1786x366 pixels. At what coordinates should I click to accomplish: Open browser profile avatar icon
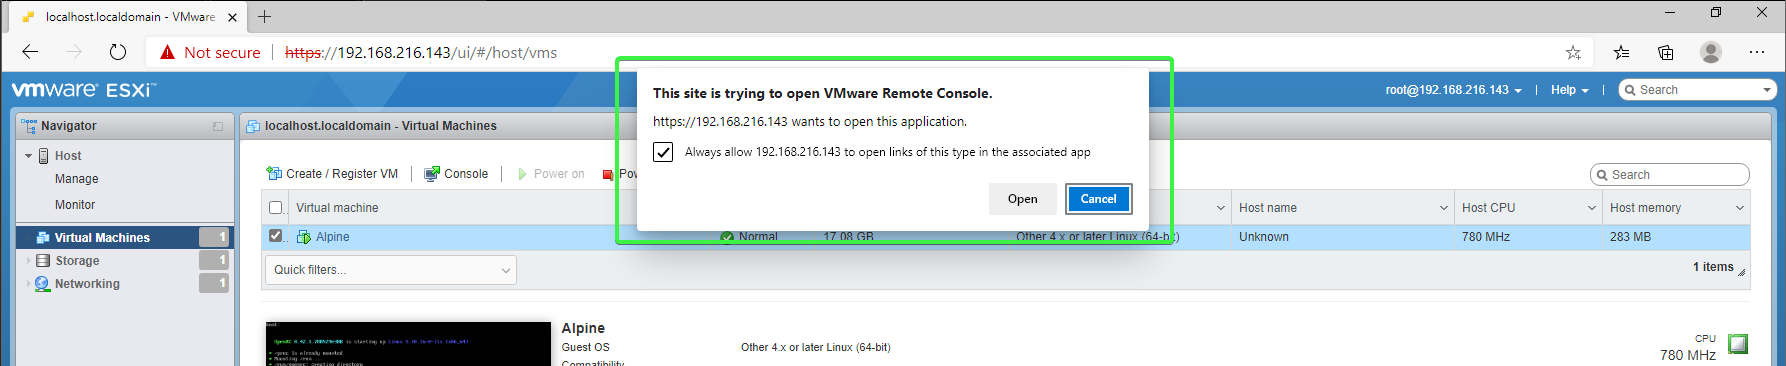pos(1711,52)
